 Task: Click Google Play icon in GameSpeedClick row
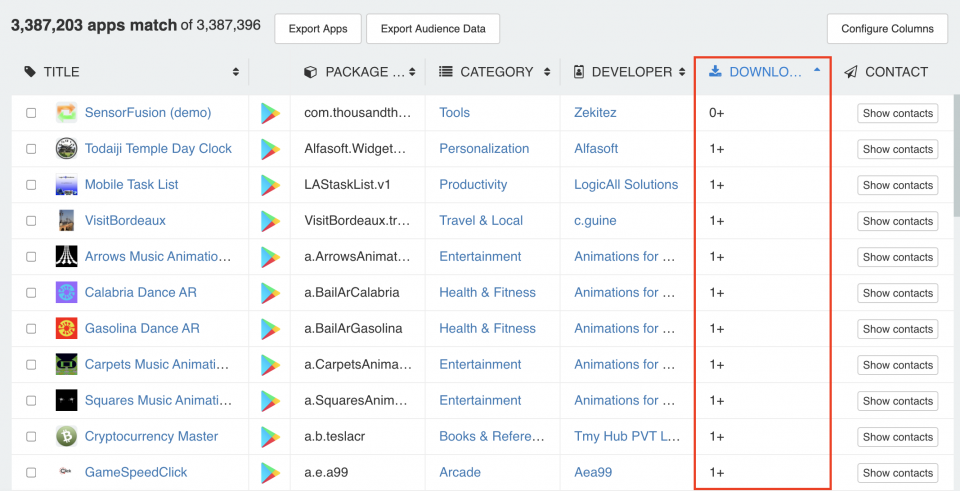click(270, 473)
